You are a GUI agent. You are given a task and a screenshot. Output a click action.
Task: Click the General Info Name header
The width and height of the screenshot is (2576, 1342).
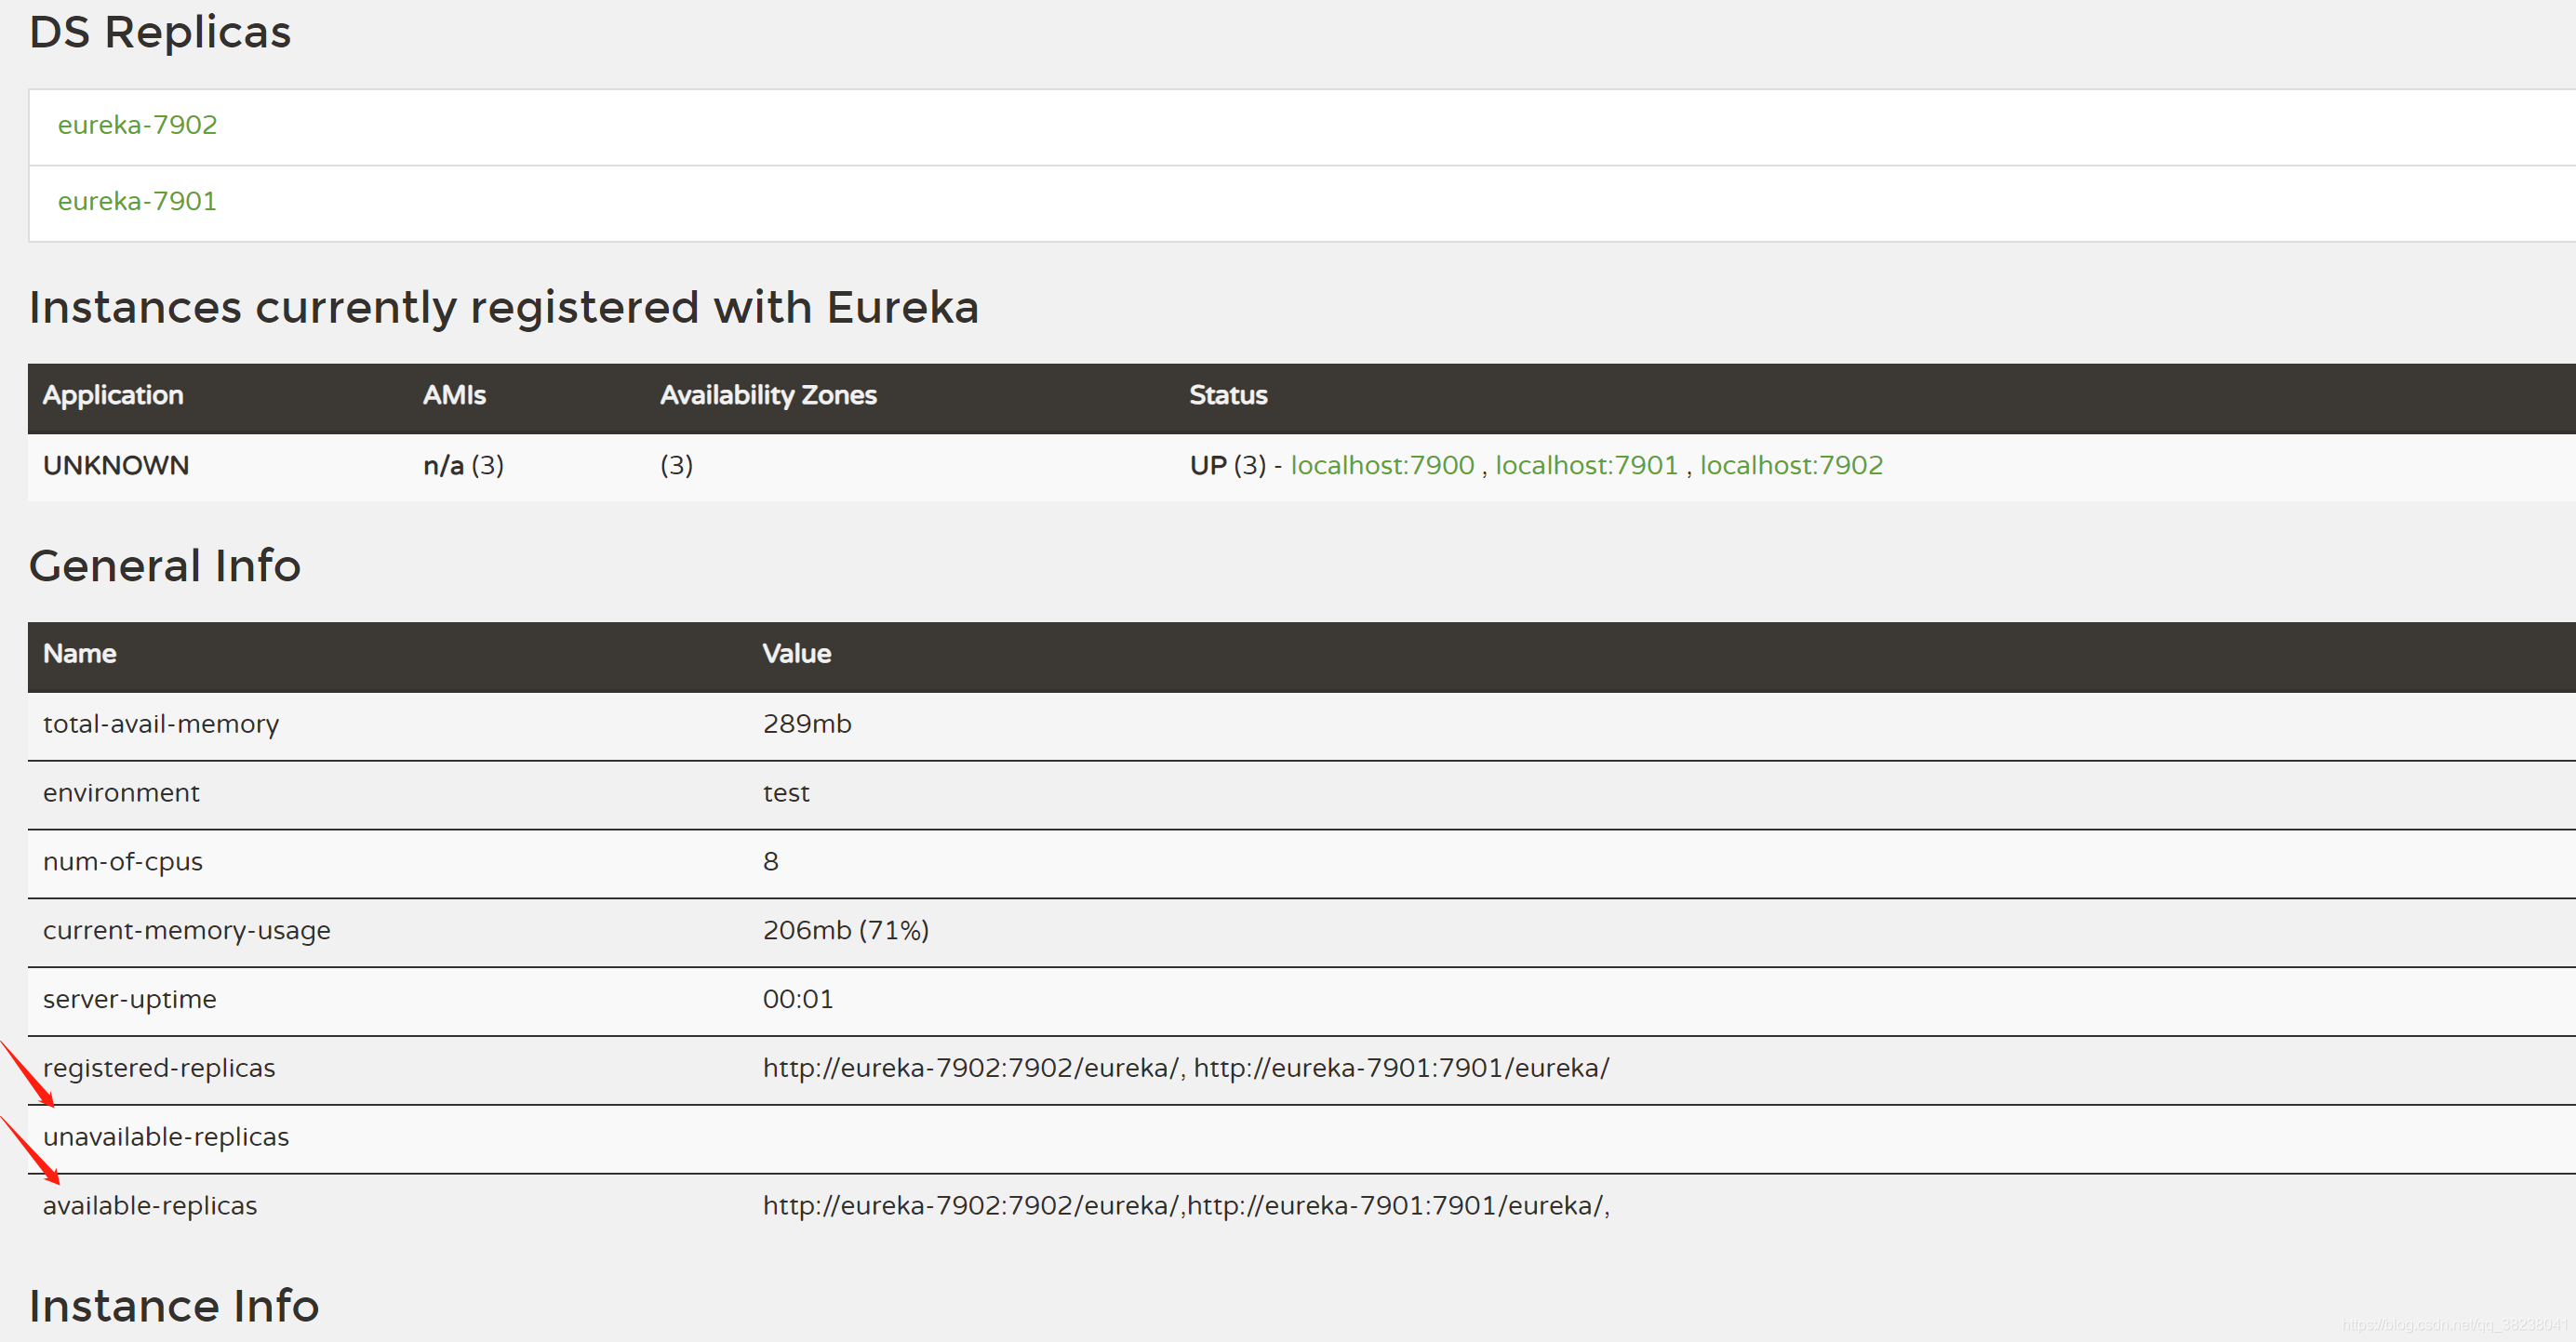(x=79, y=654)
